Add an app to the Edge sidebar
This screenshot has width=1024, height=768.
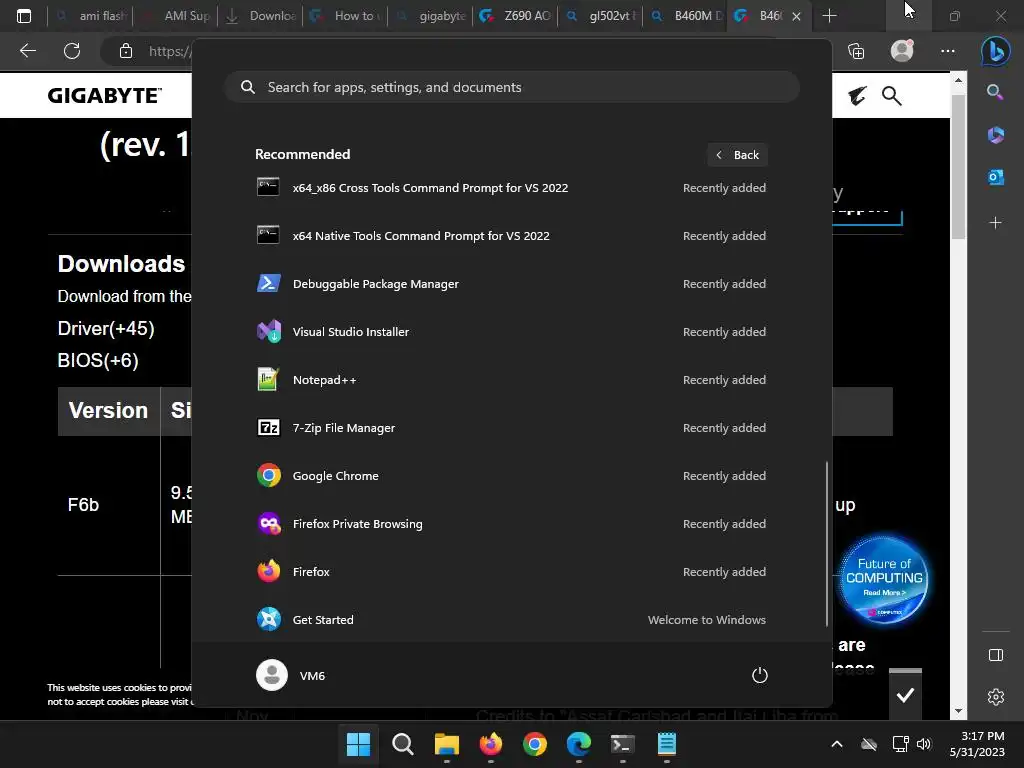995,223
